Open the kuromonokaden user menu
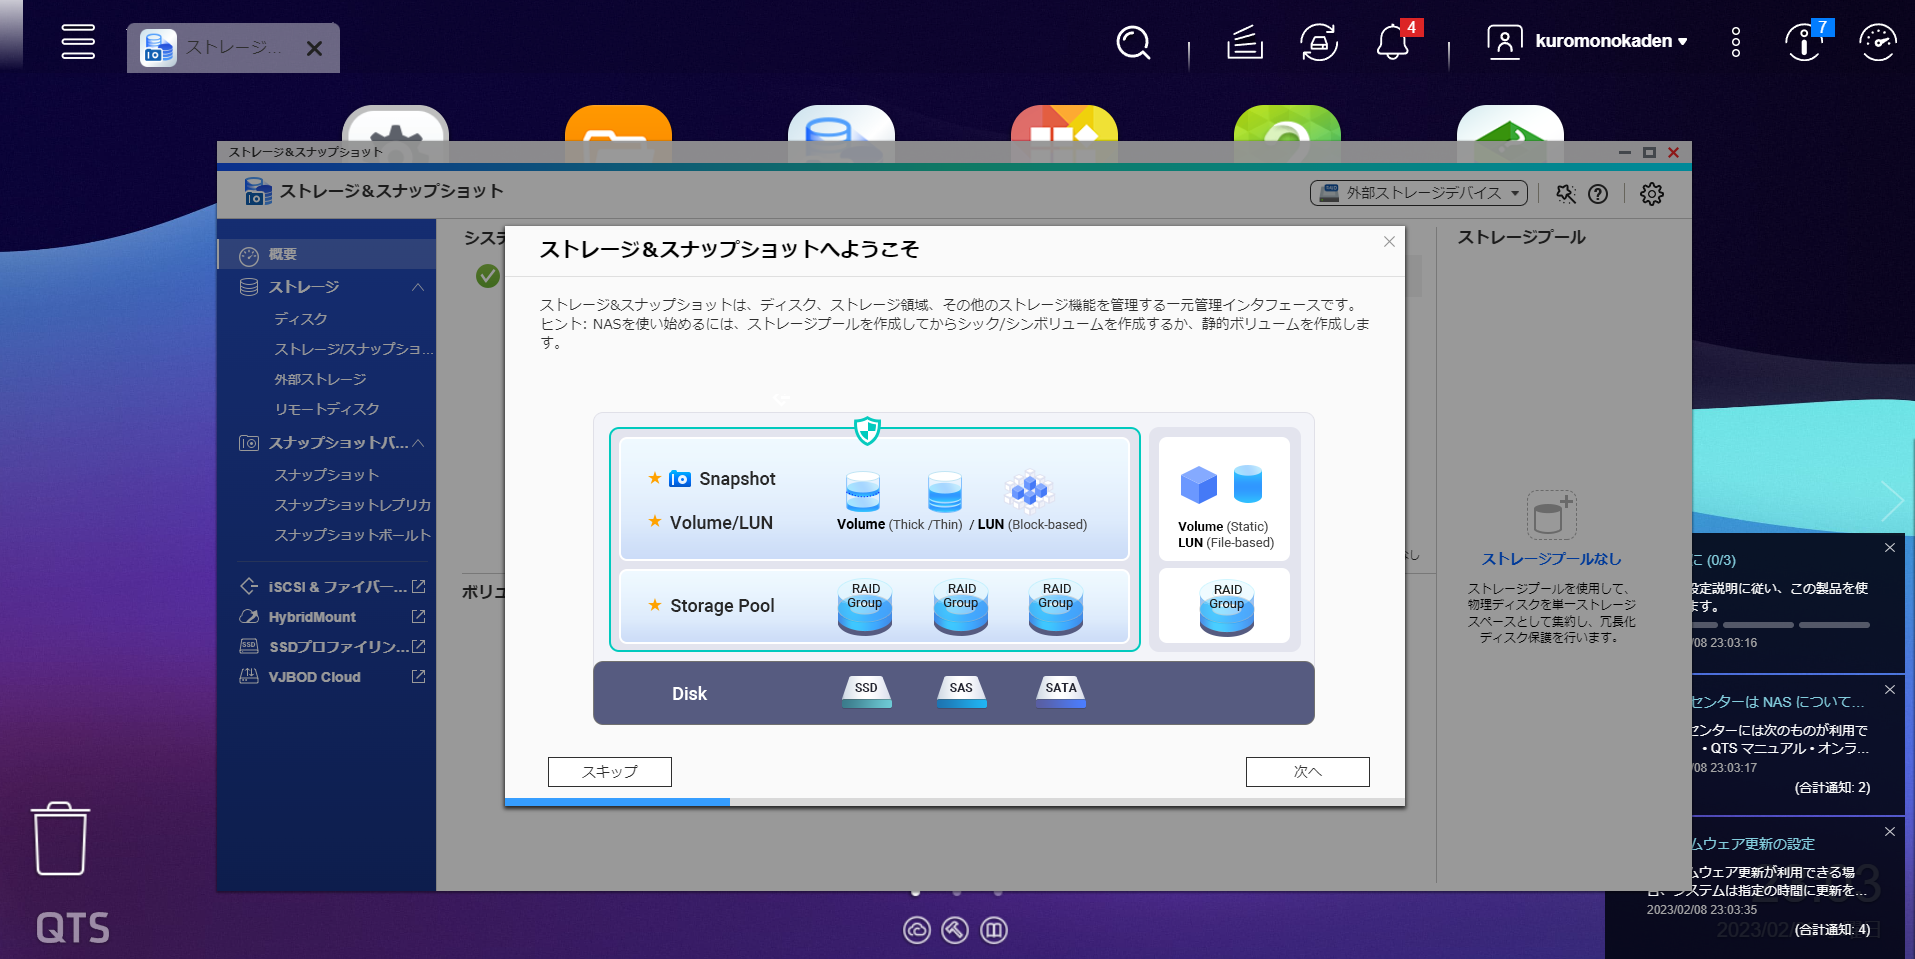This screenshot has width=1915, height=959. pyautogui.click(x=1588, y=41)
